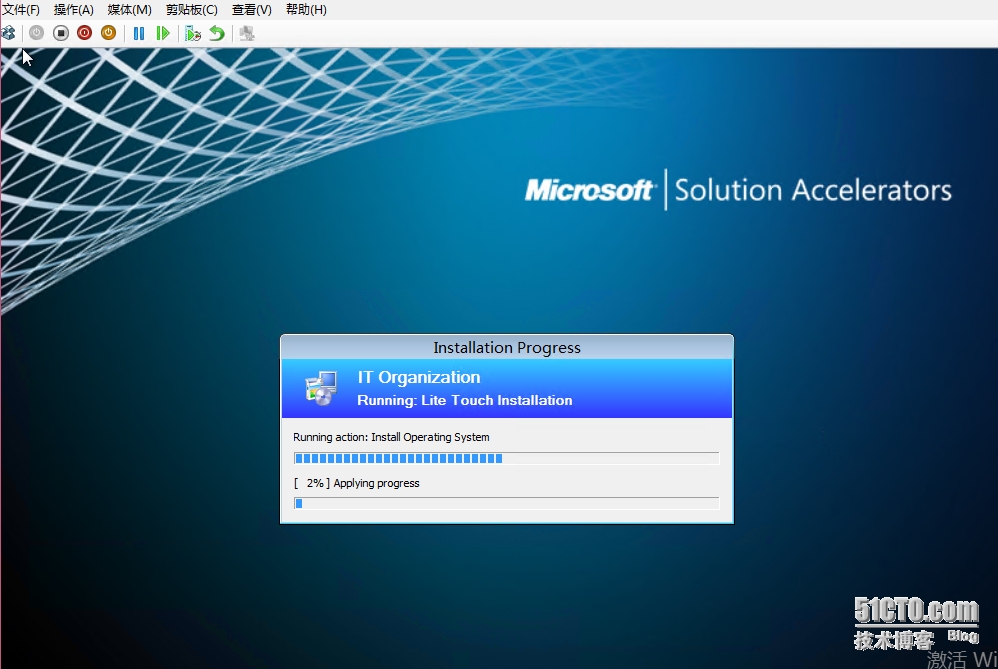Open the 剪贴板(C) menu

tap(192, 10)
